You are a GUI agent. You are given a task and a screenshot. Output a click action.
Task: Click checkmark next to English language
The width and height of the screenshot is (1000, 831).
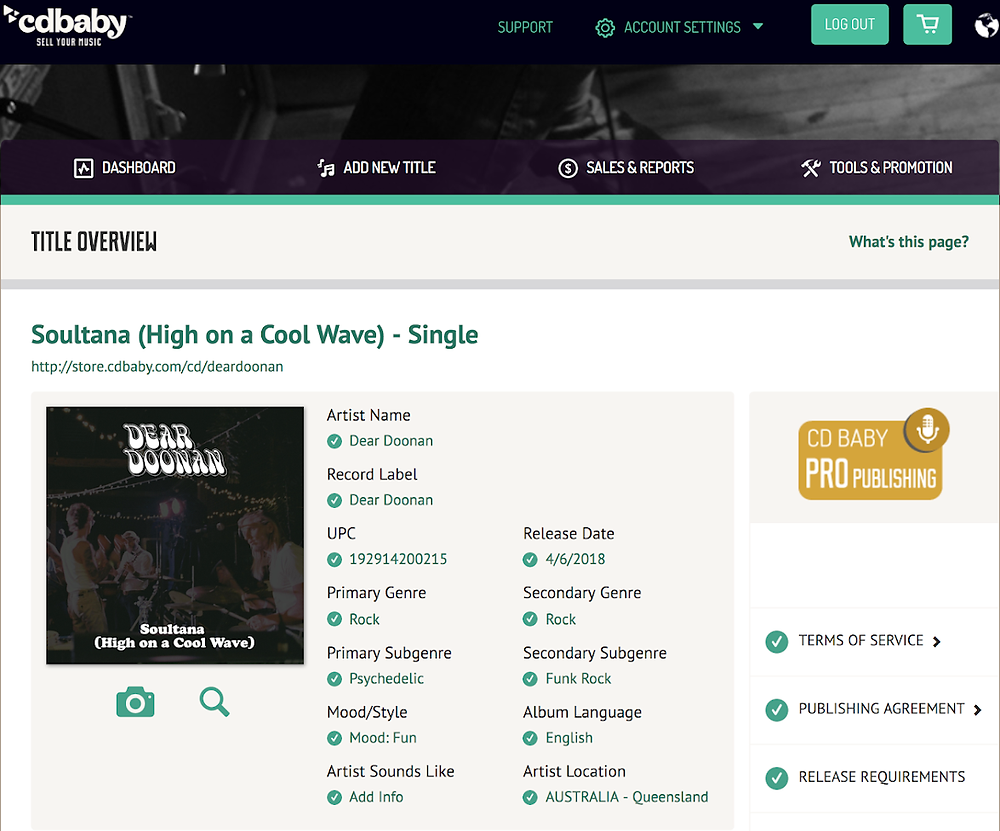530,739
